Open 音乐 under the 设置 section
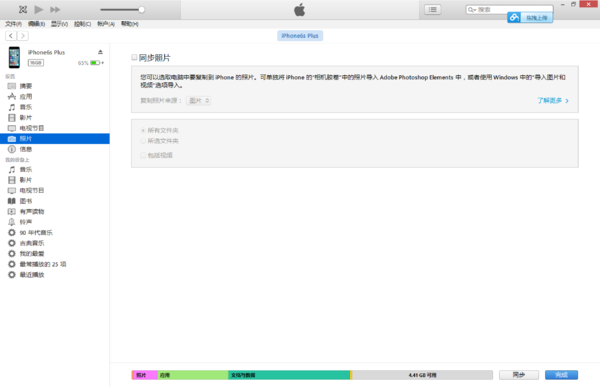600x387 pixels. tap(55, 107)
